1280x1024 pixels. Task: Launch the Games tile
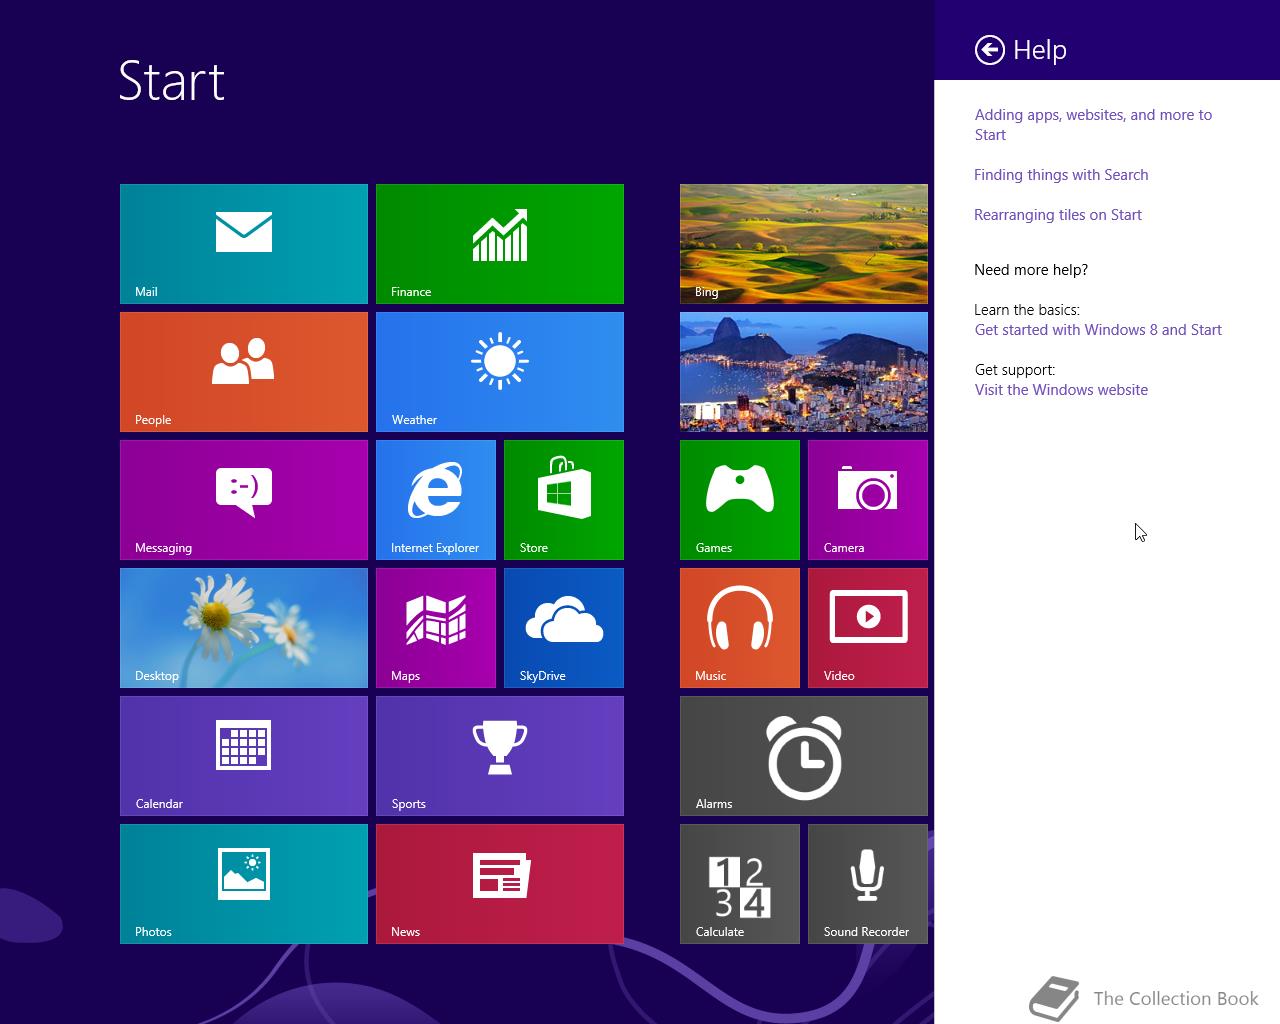pyautogui.click(x=740, y=500)
